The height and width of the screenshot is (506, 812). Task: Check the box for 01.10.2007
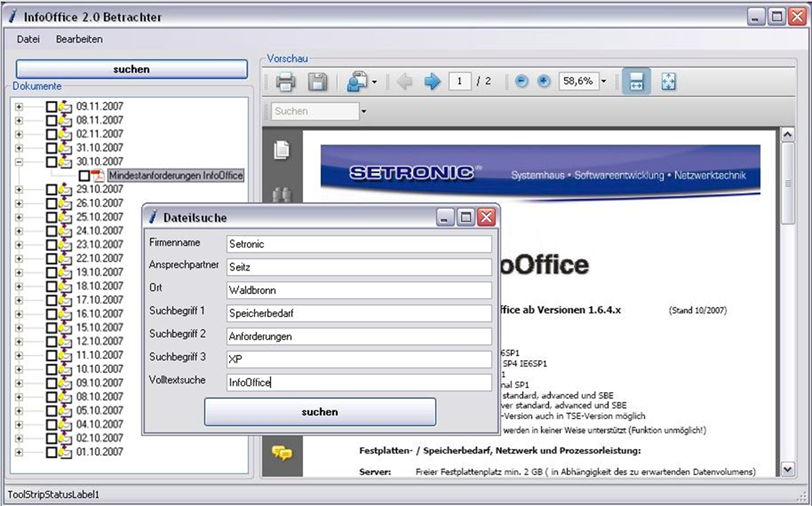(51, 452)
